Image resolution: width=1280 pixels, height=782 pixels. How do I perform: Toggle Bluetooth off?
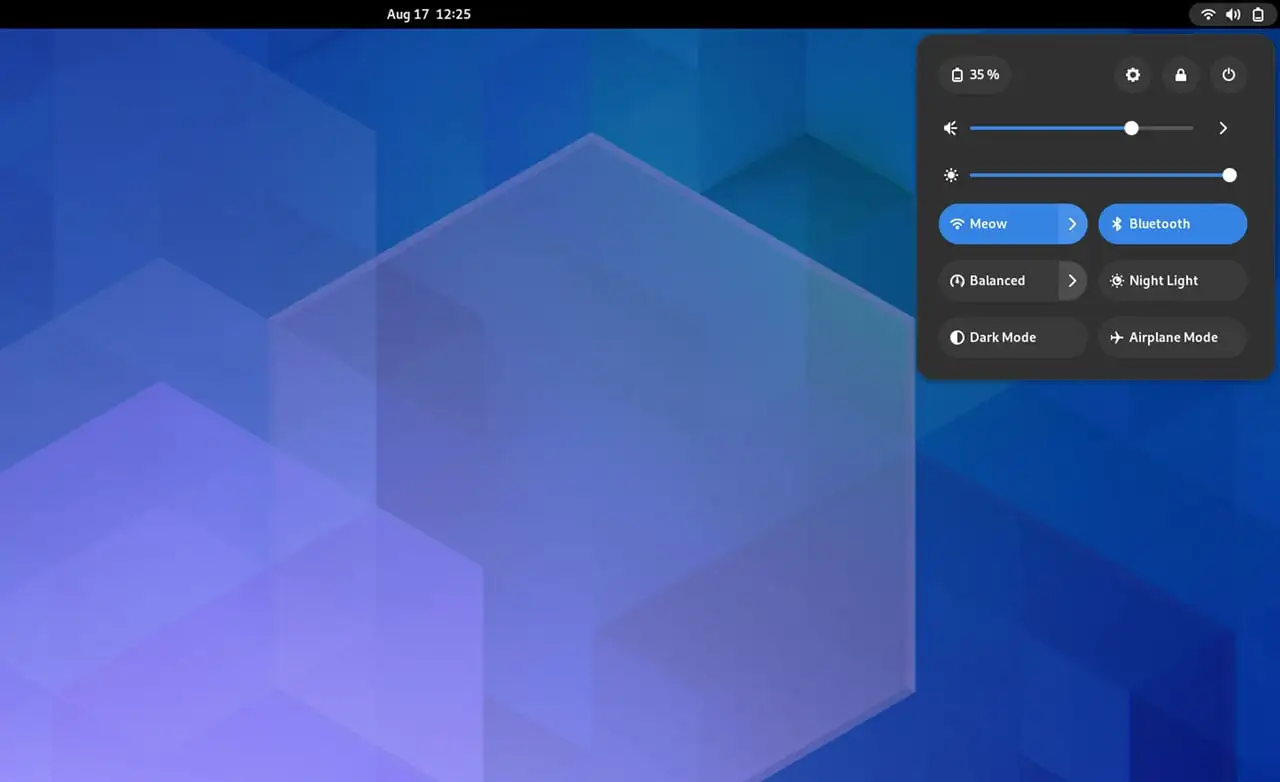click(x=1172, y=224)
